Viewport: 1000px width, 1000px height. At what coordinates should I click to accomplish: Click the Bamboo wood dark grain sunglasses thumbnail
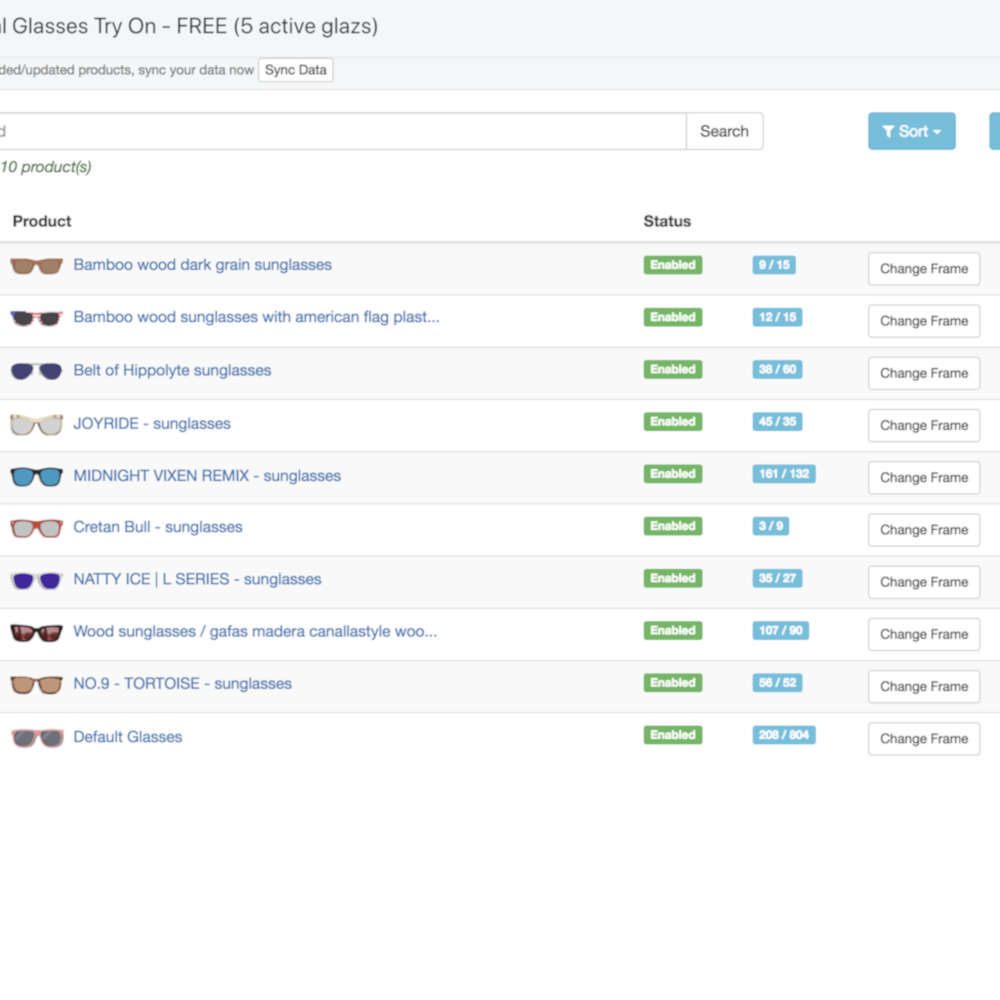pos(36,266)
